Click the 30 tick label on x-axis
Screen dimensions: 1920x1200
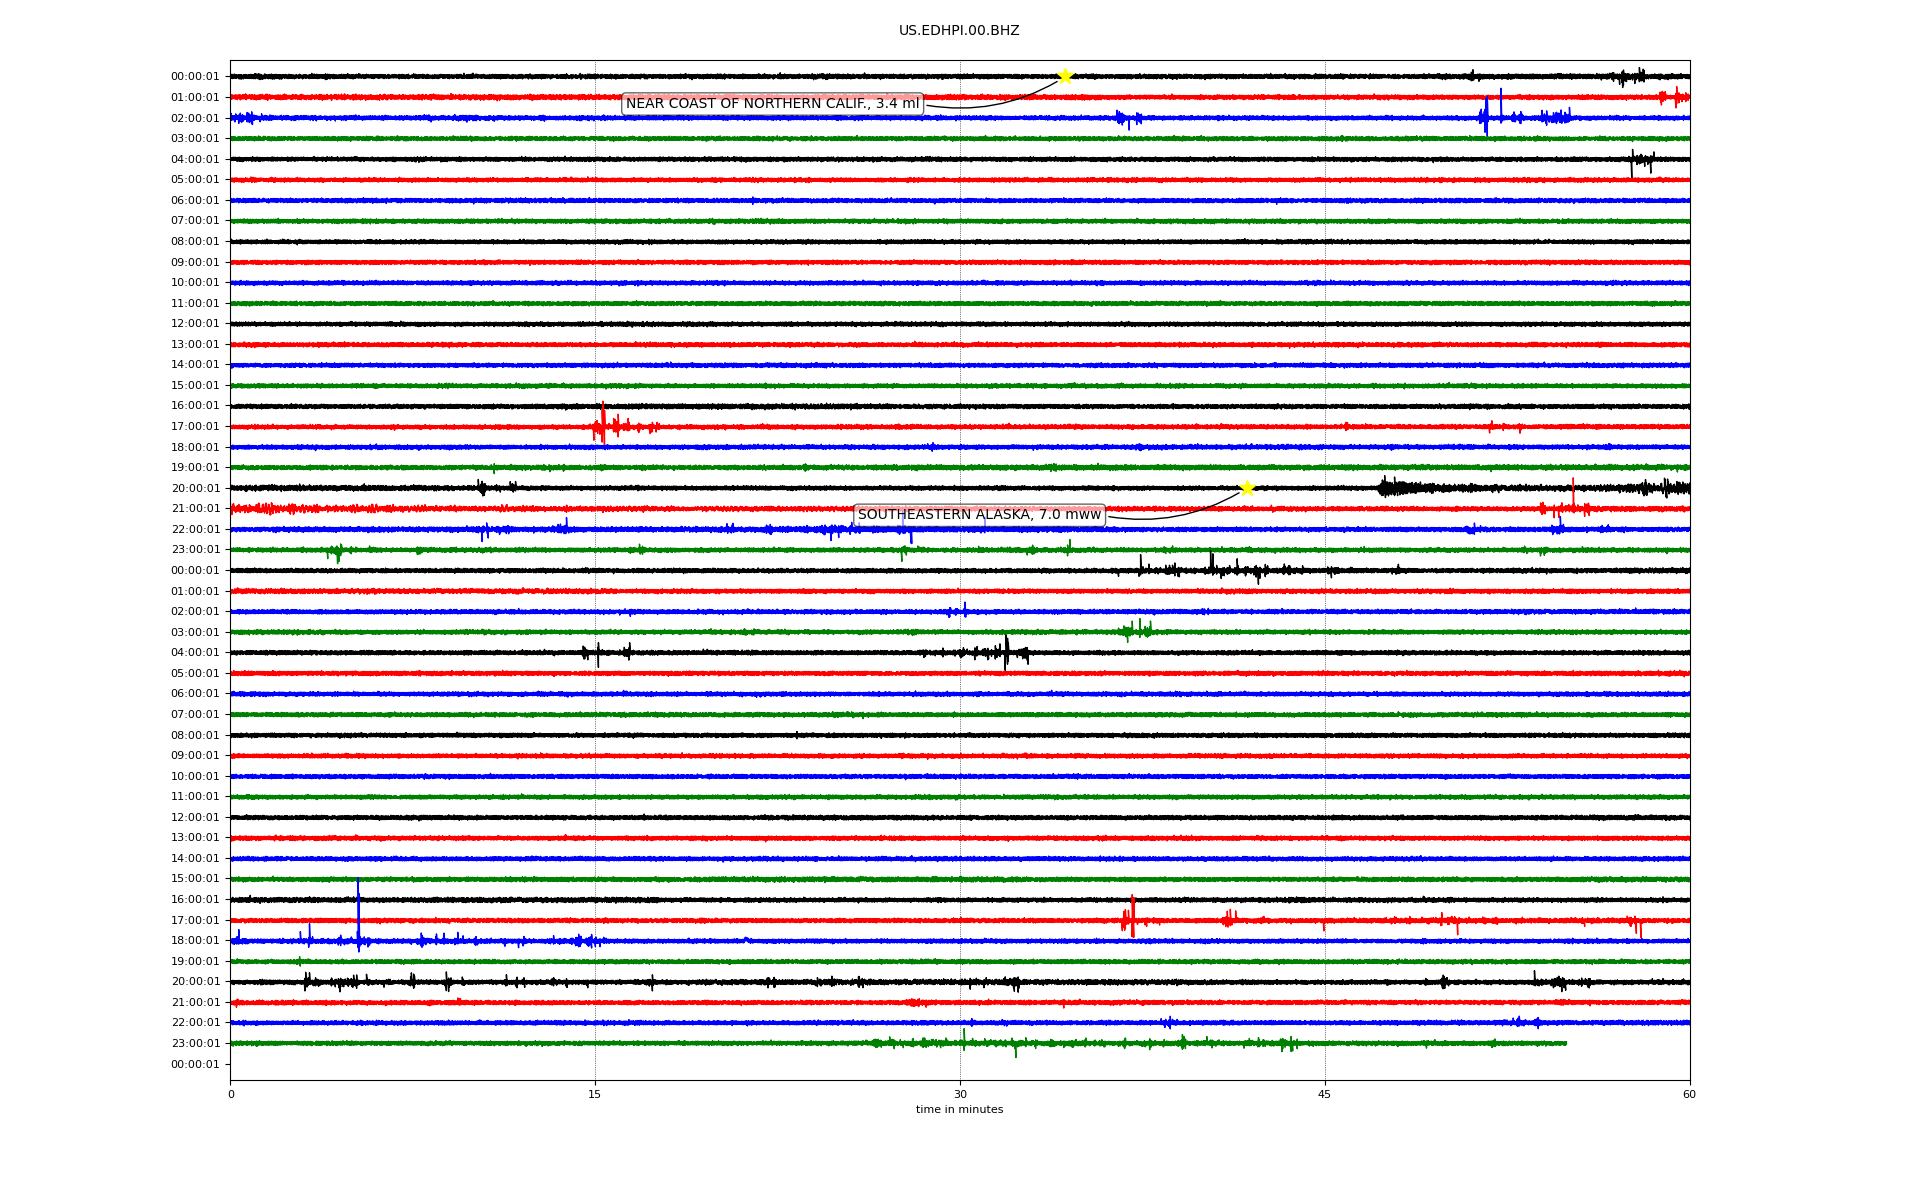coord(960,1094)
